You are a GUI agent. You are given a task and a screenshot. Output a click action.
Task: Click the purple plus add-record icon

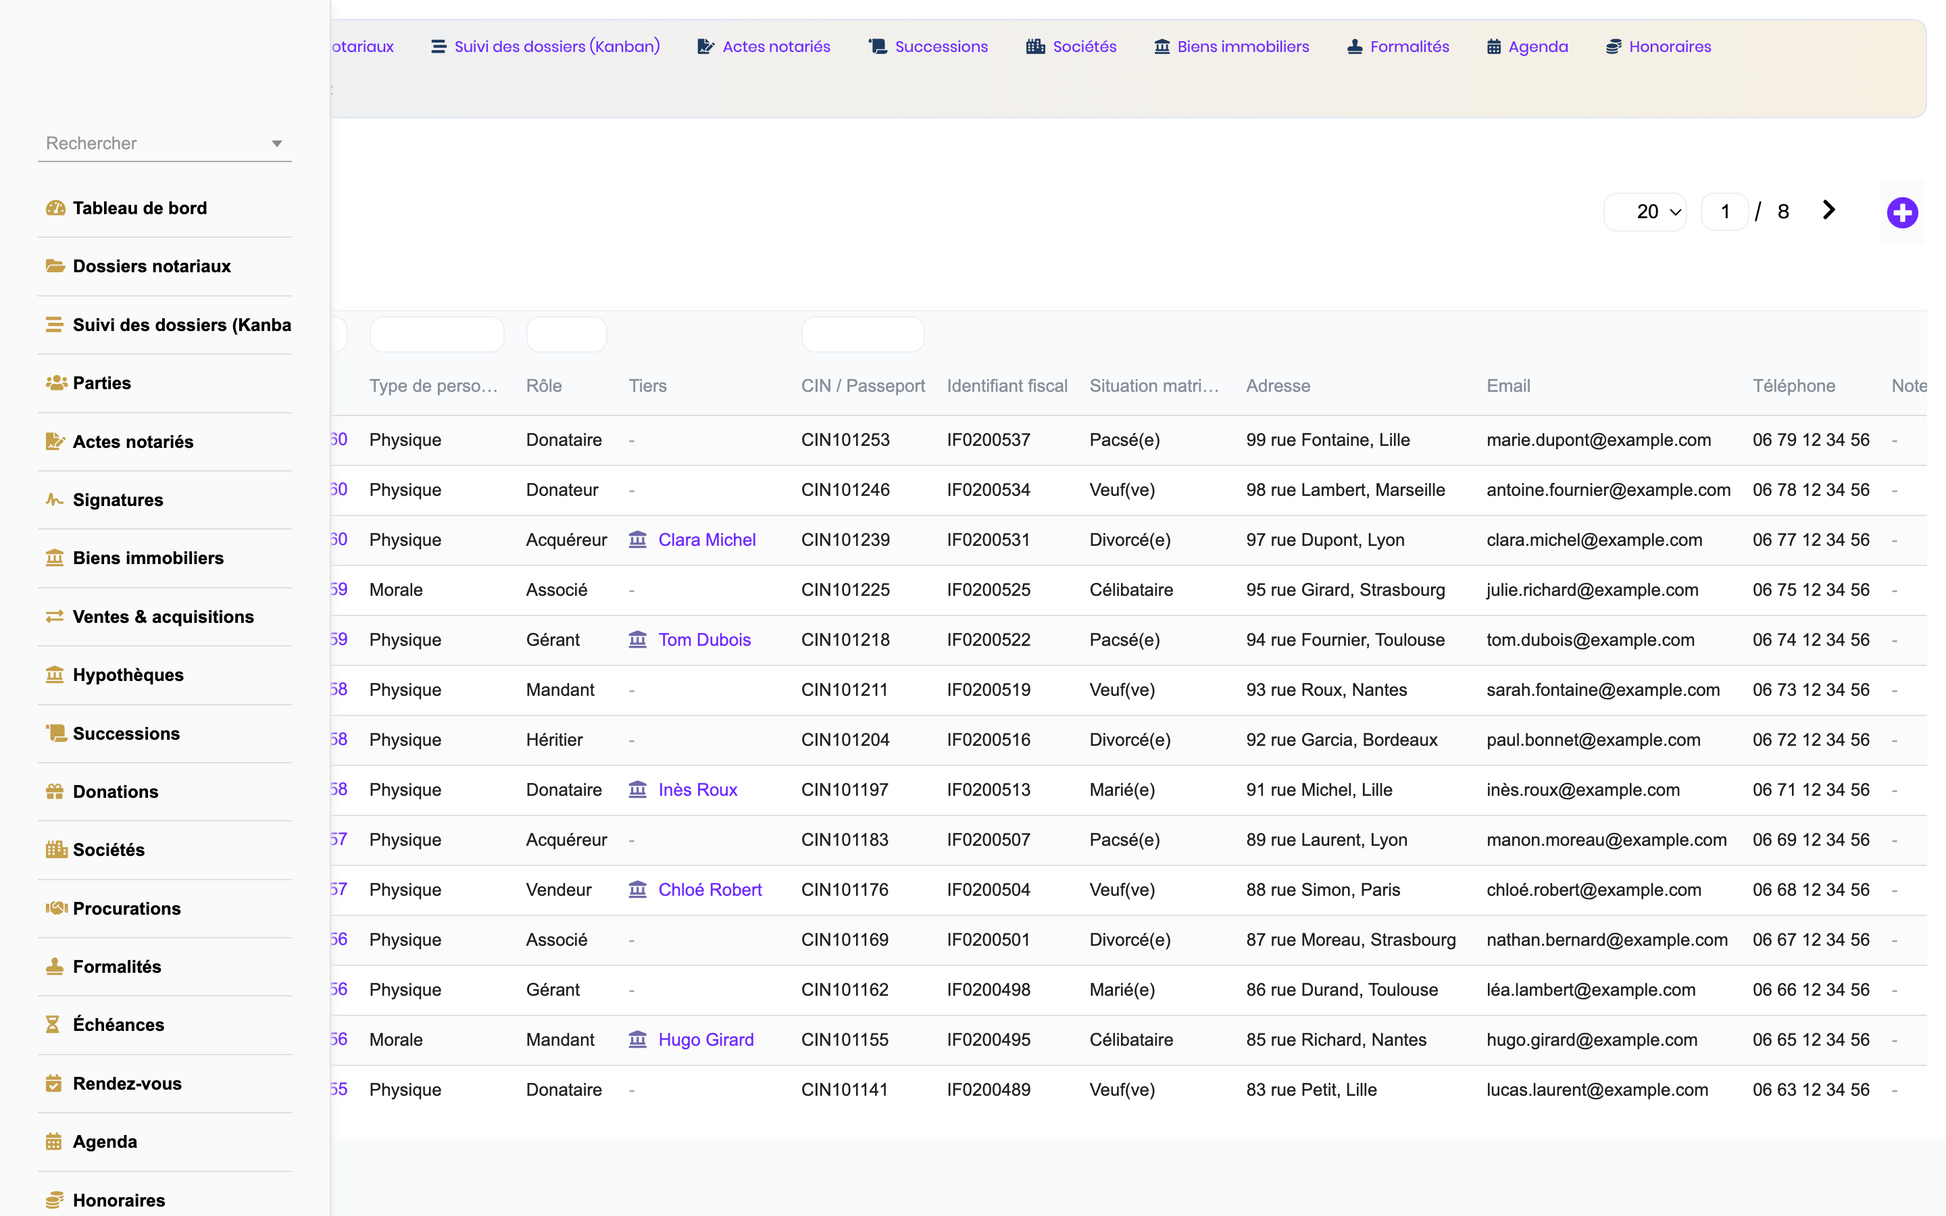[x=1902, y=212]
